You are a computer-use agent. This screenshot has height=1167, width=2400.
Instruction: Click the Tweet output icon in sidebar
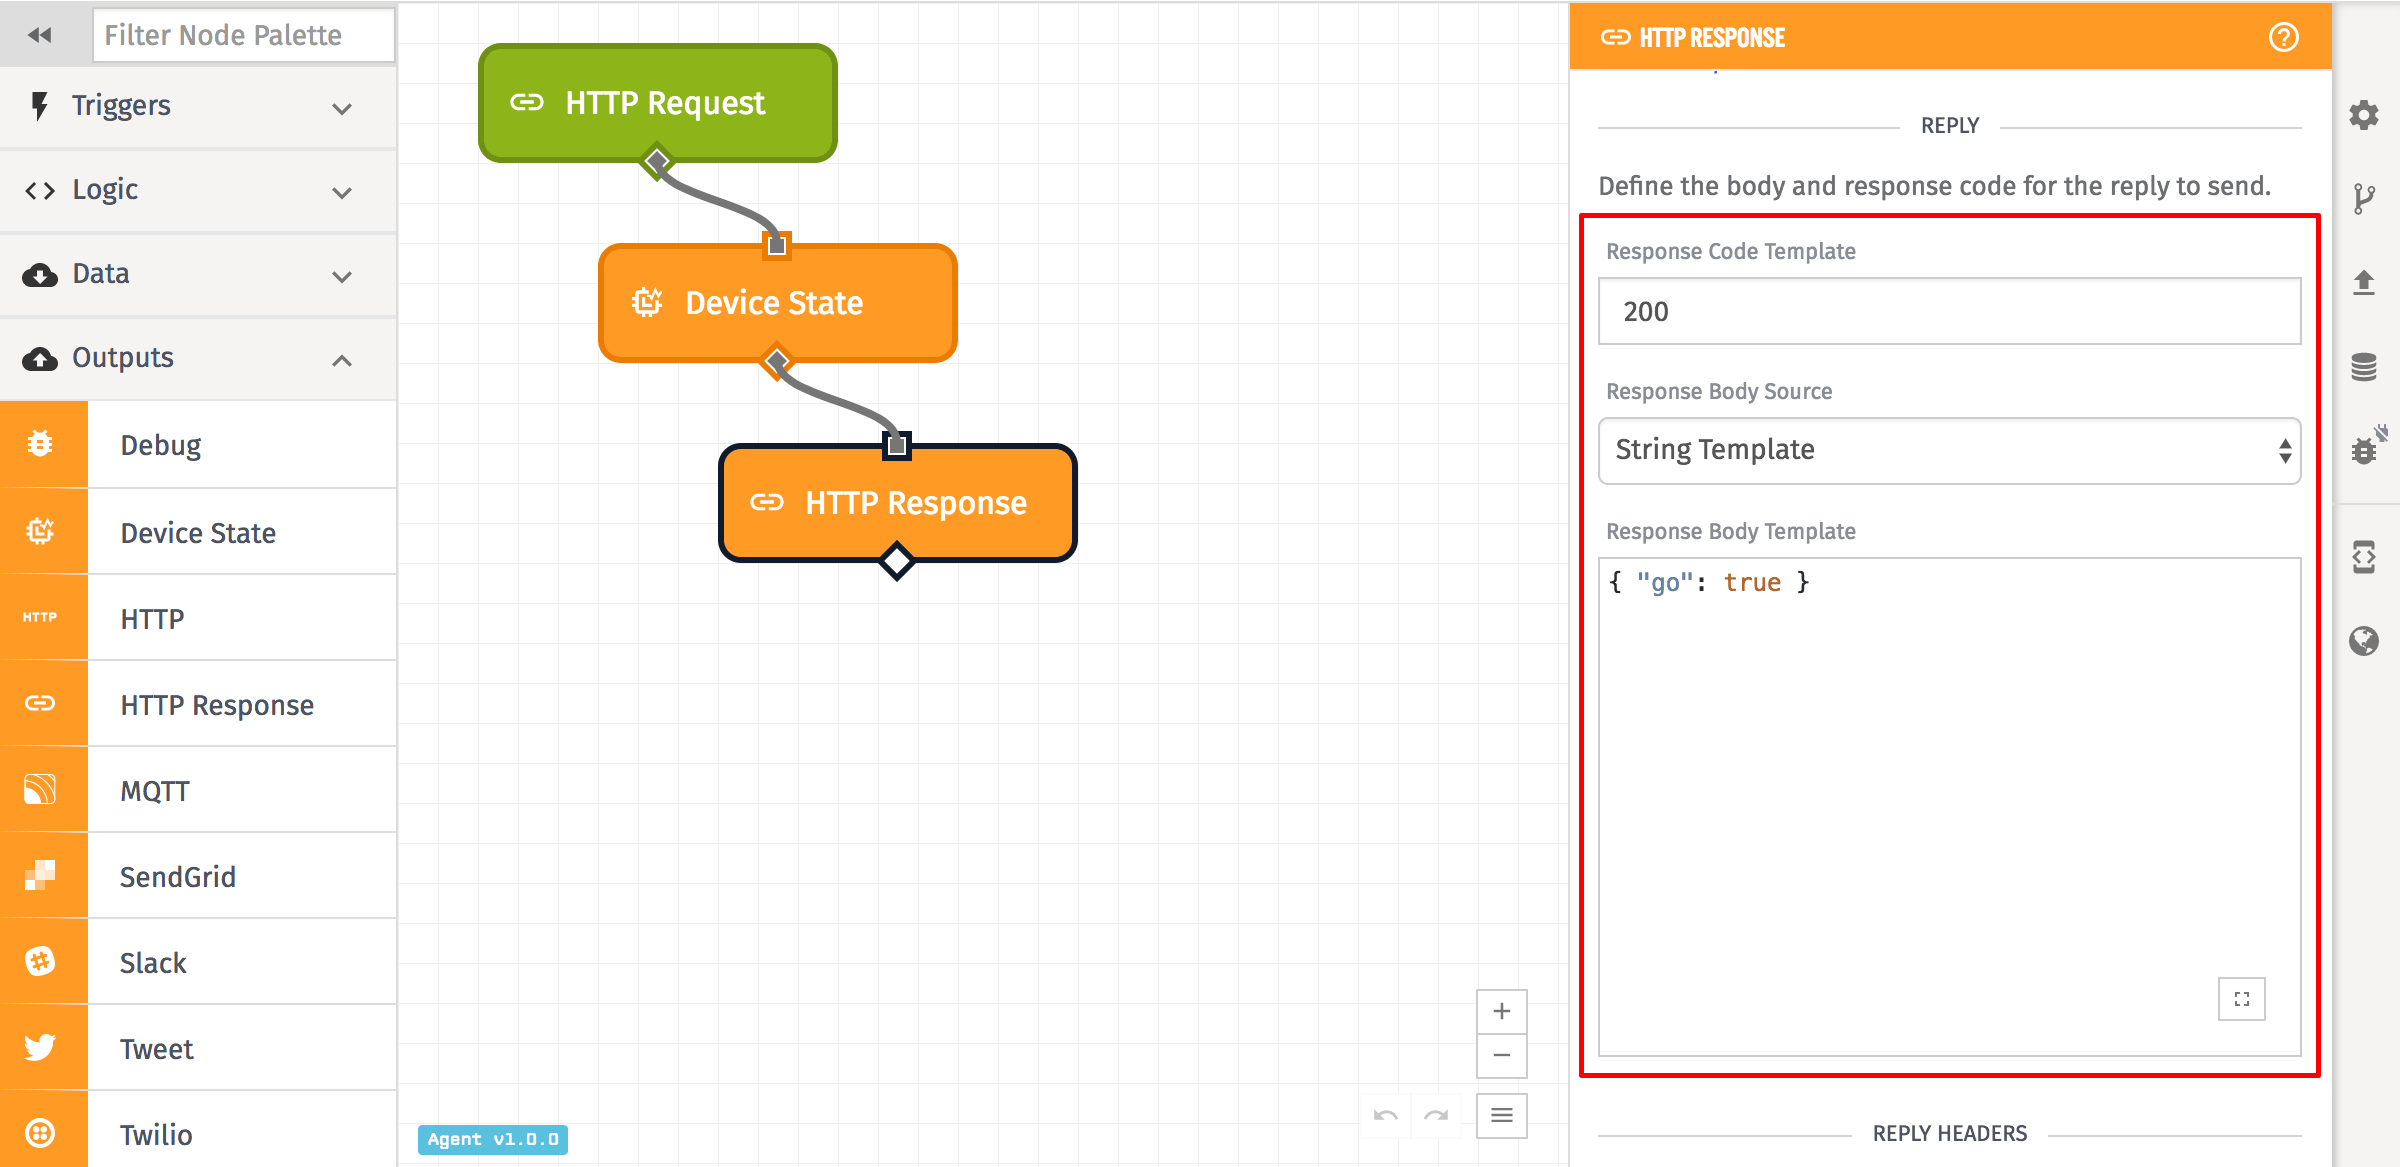coord(41,1048)
